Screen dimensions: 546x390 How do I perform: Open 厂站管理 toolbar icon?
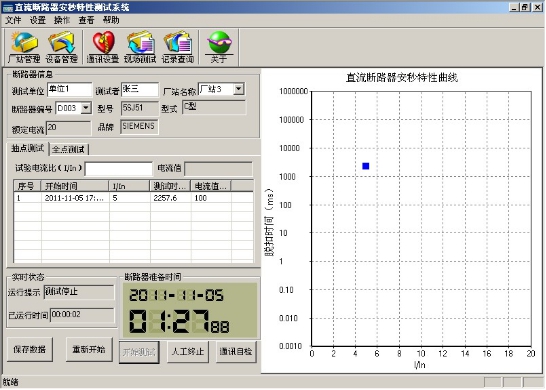point(24,47)
